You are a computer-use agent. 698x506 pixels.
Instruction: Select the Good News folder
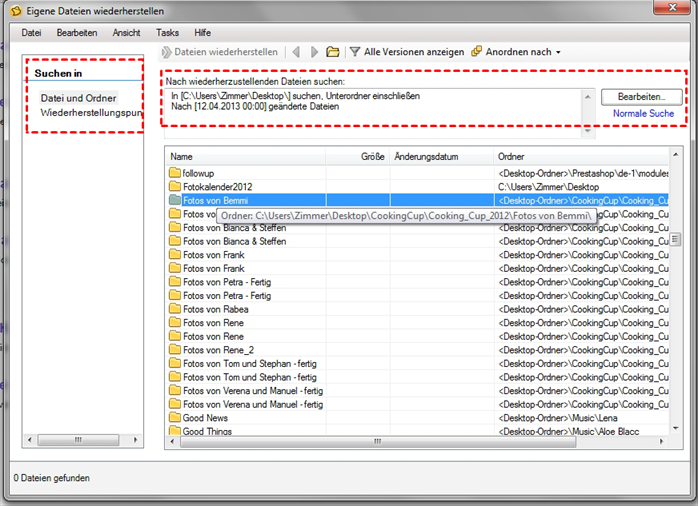pyautogui.click(x=418, y=418)
